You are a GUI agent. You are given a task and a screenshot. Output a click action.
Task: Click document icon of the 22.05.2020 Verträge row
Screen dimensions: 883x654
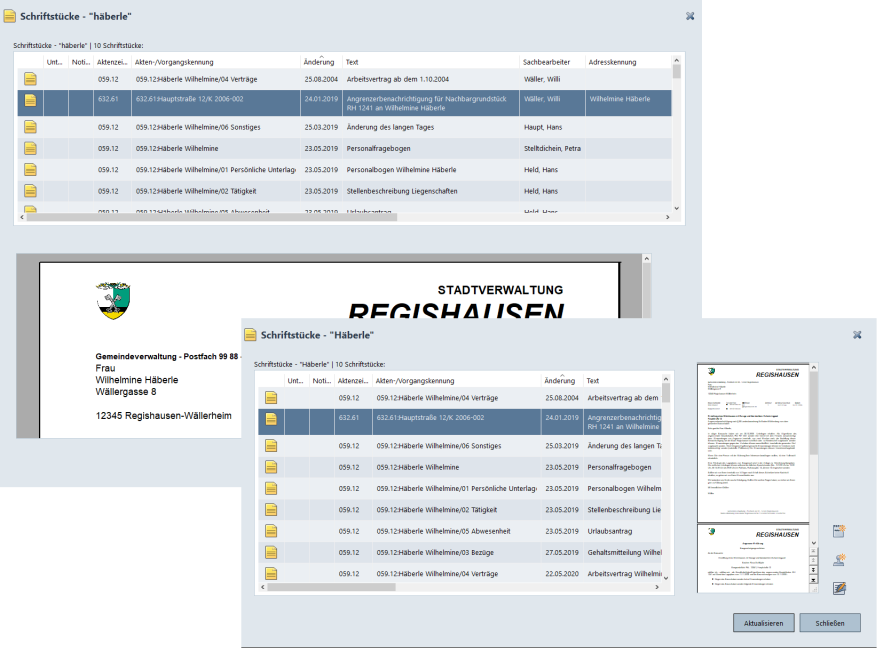271,574
